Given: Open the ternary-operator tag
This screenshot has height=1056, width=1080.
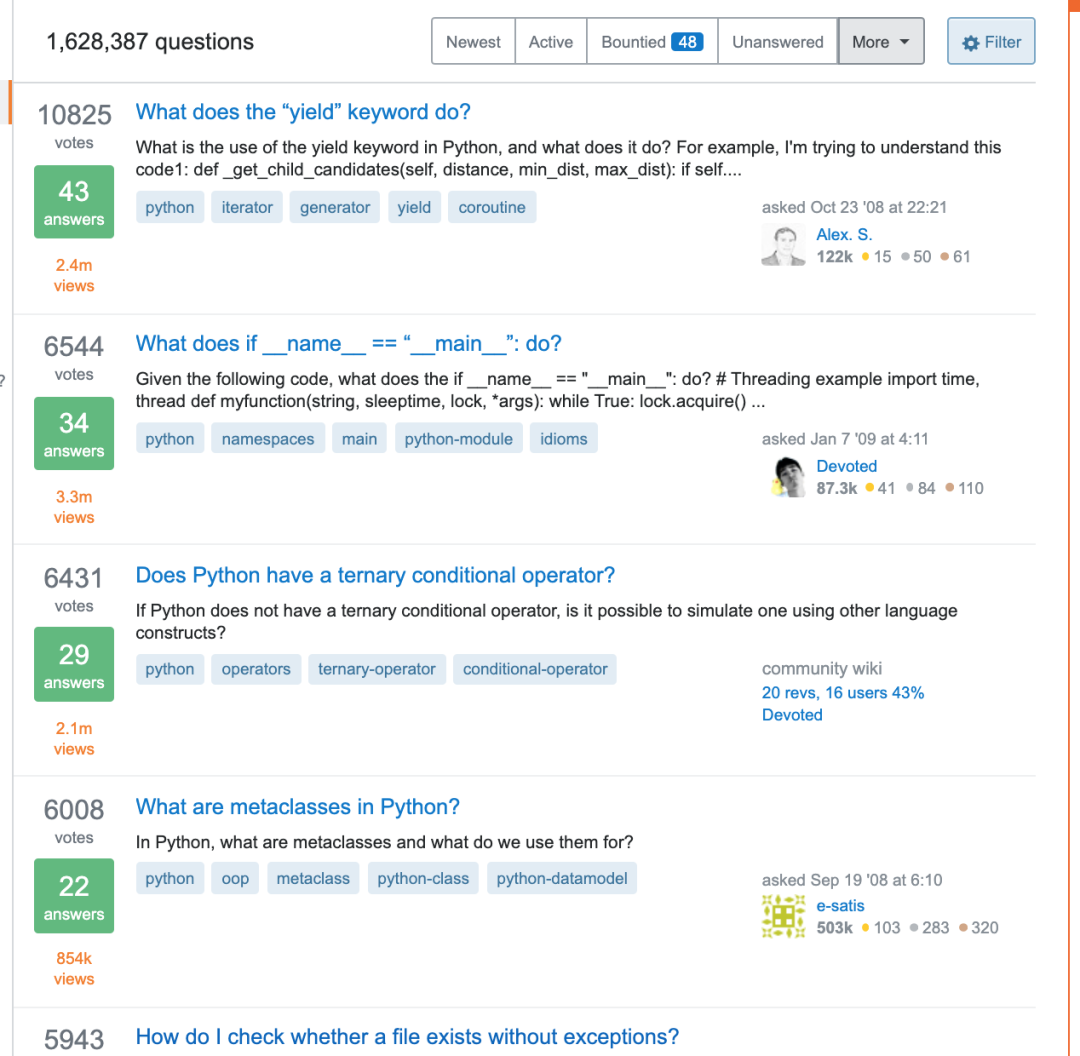Looking at the screenshot, I should tap(377, 669).
